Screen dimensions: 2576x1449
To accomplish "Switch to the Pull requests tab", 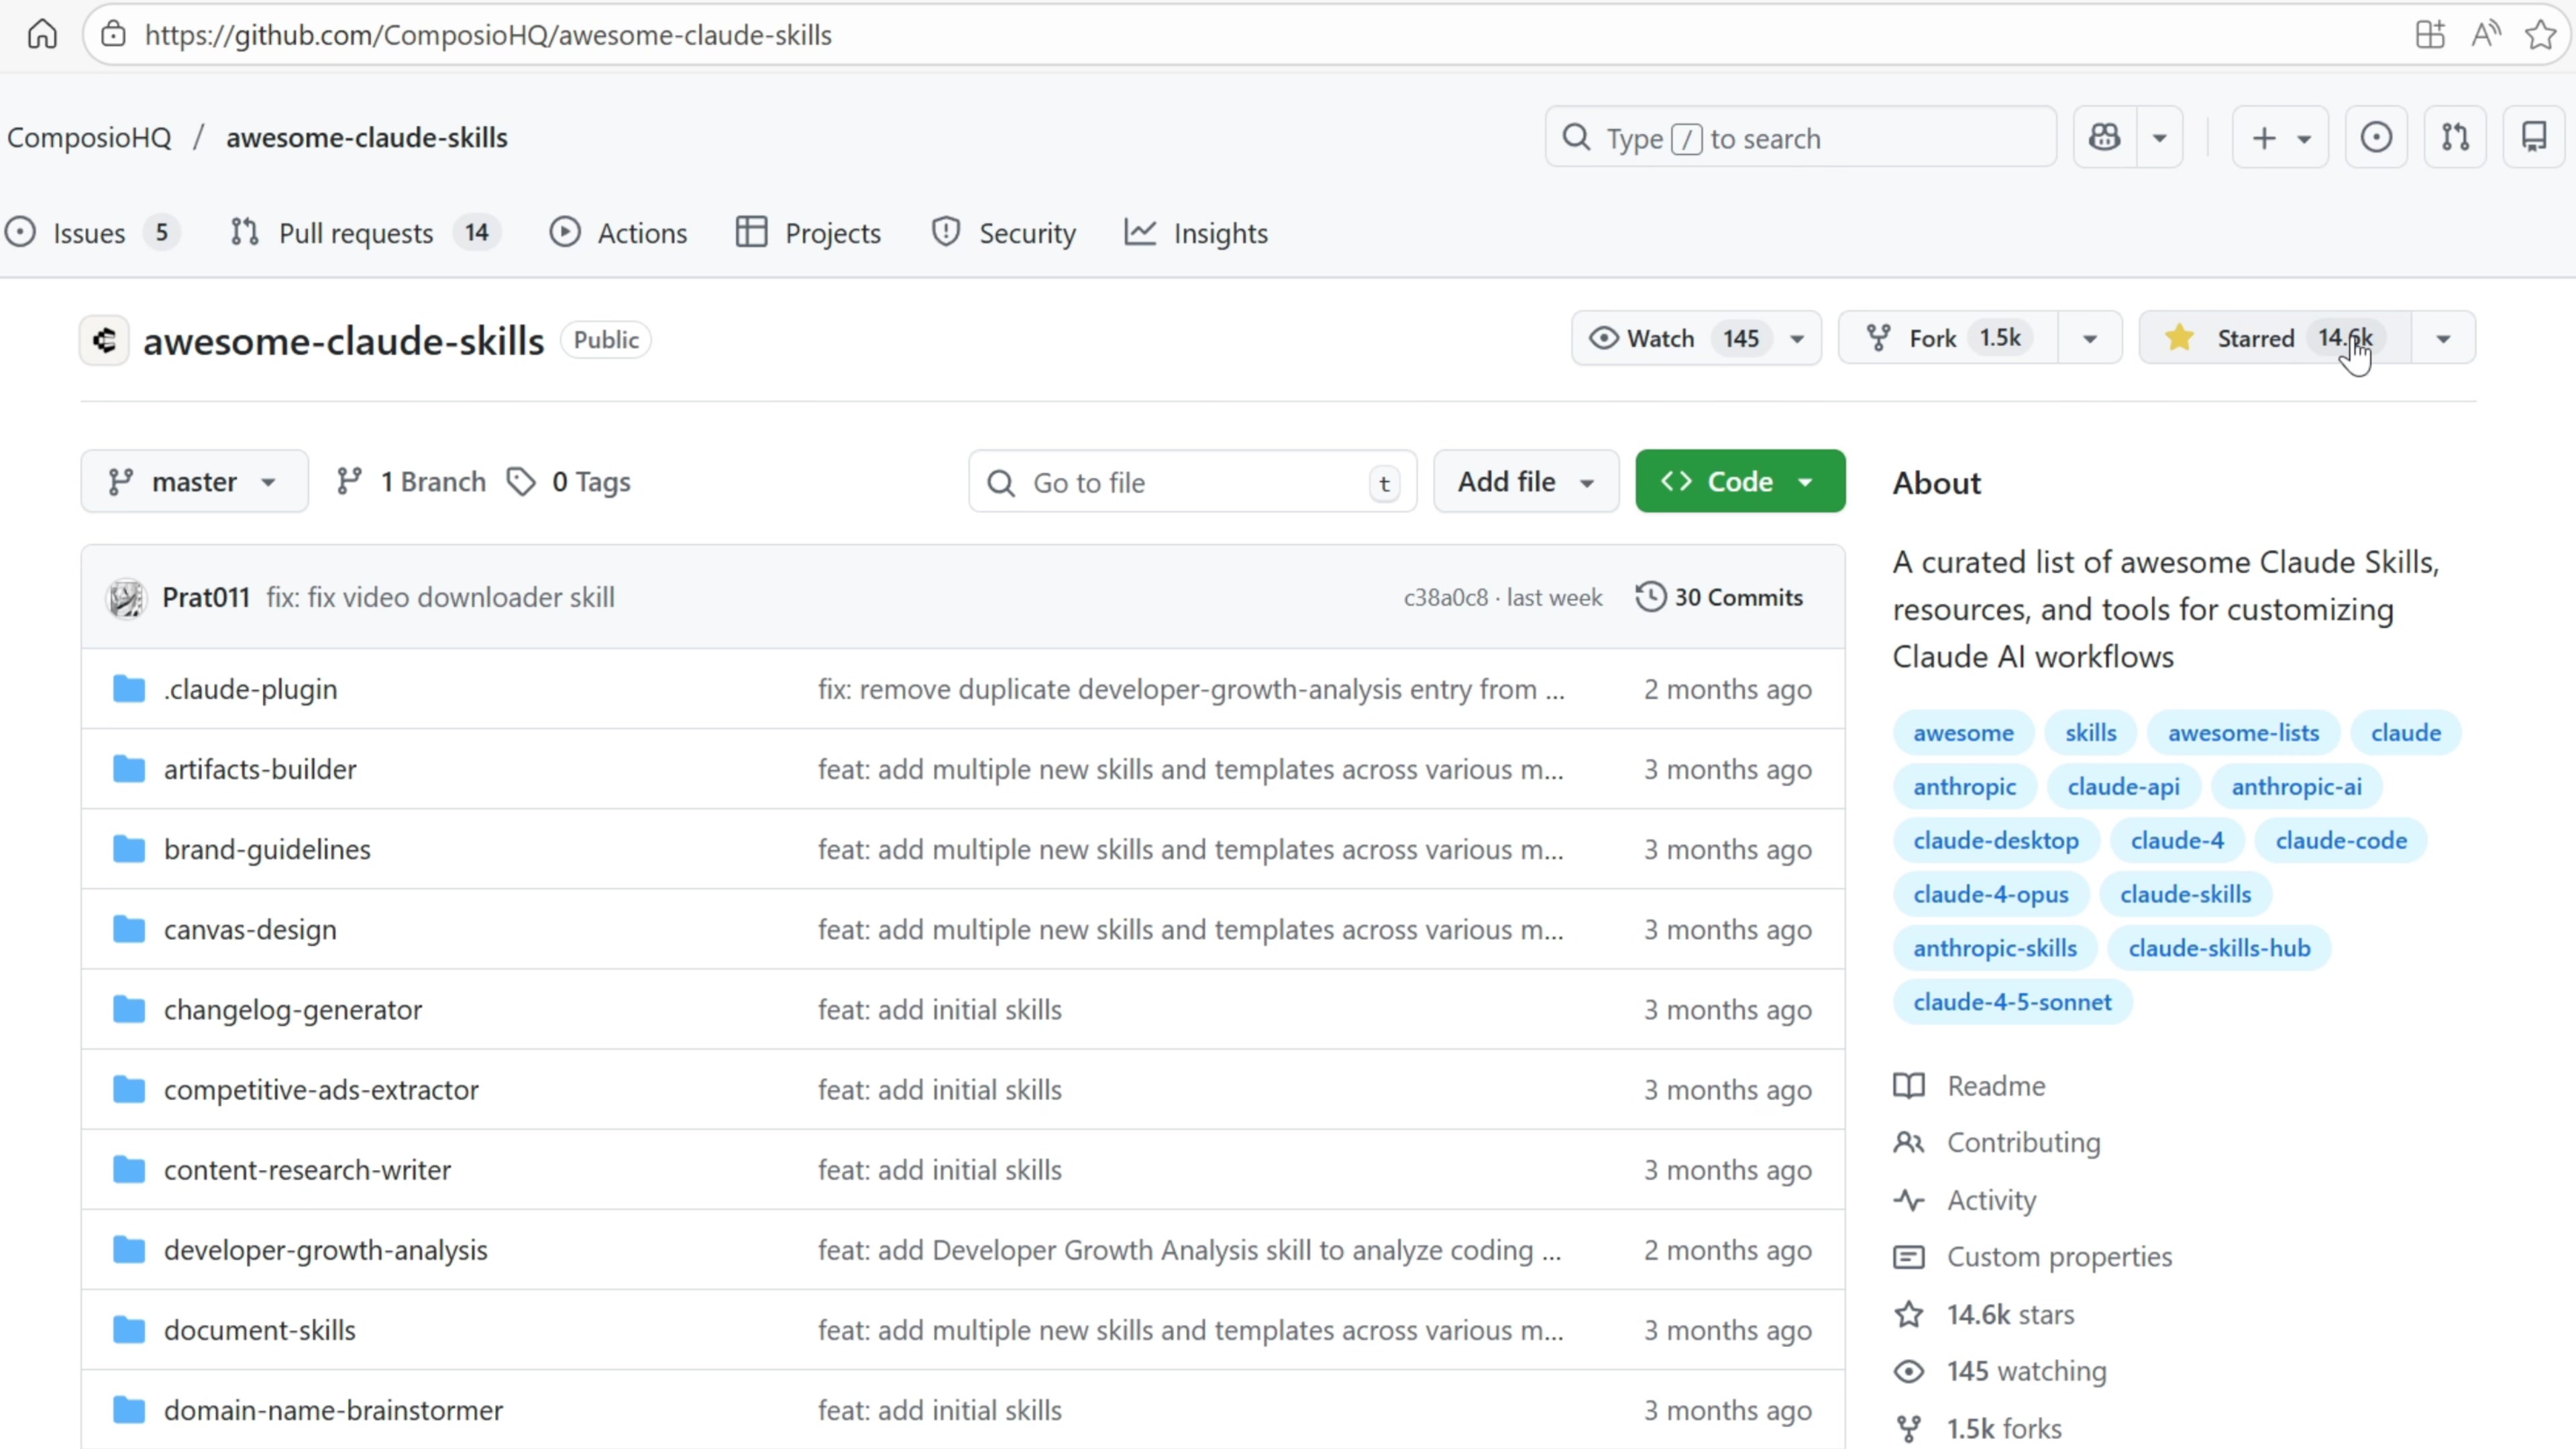I will [x=355, y=233].
